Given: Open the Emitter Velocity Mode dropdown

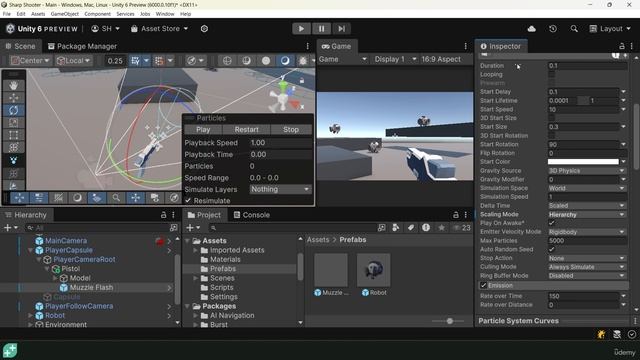Looking at the screenshot, I should (x=587, y=232).
